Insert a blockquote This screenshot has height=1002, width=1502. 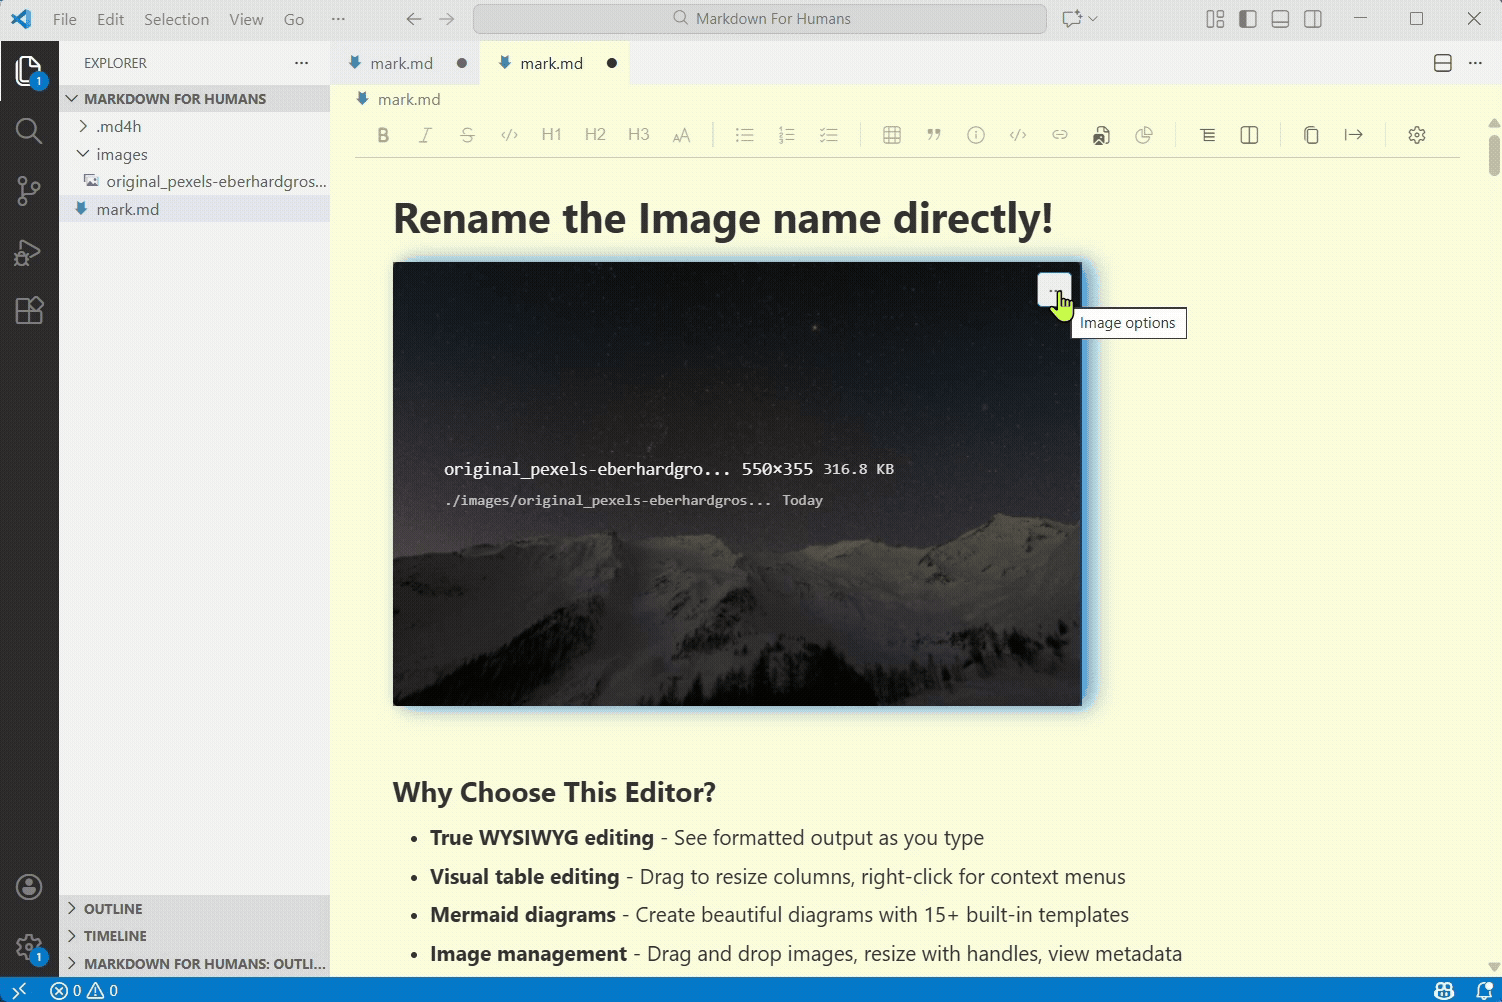tap(934, 134)
